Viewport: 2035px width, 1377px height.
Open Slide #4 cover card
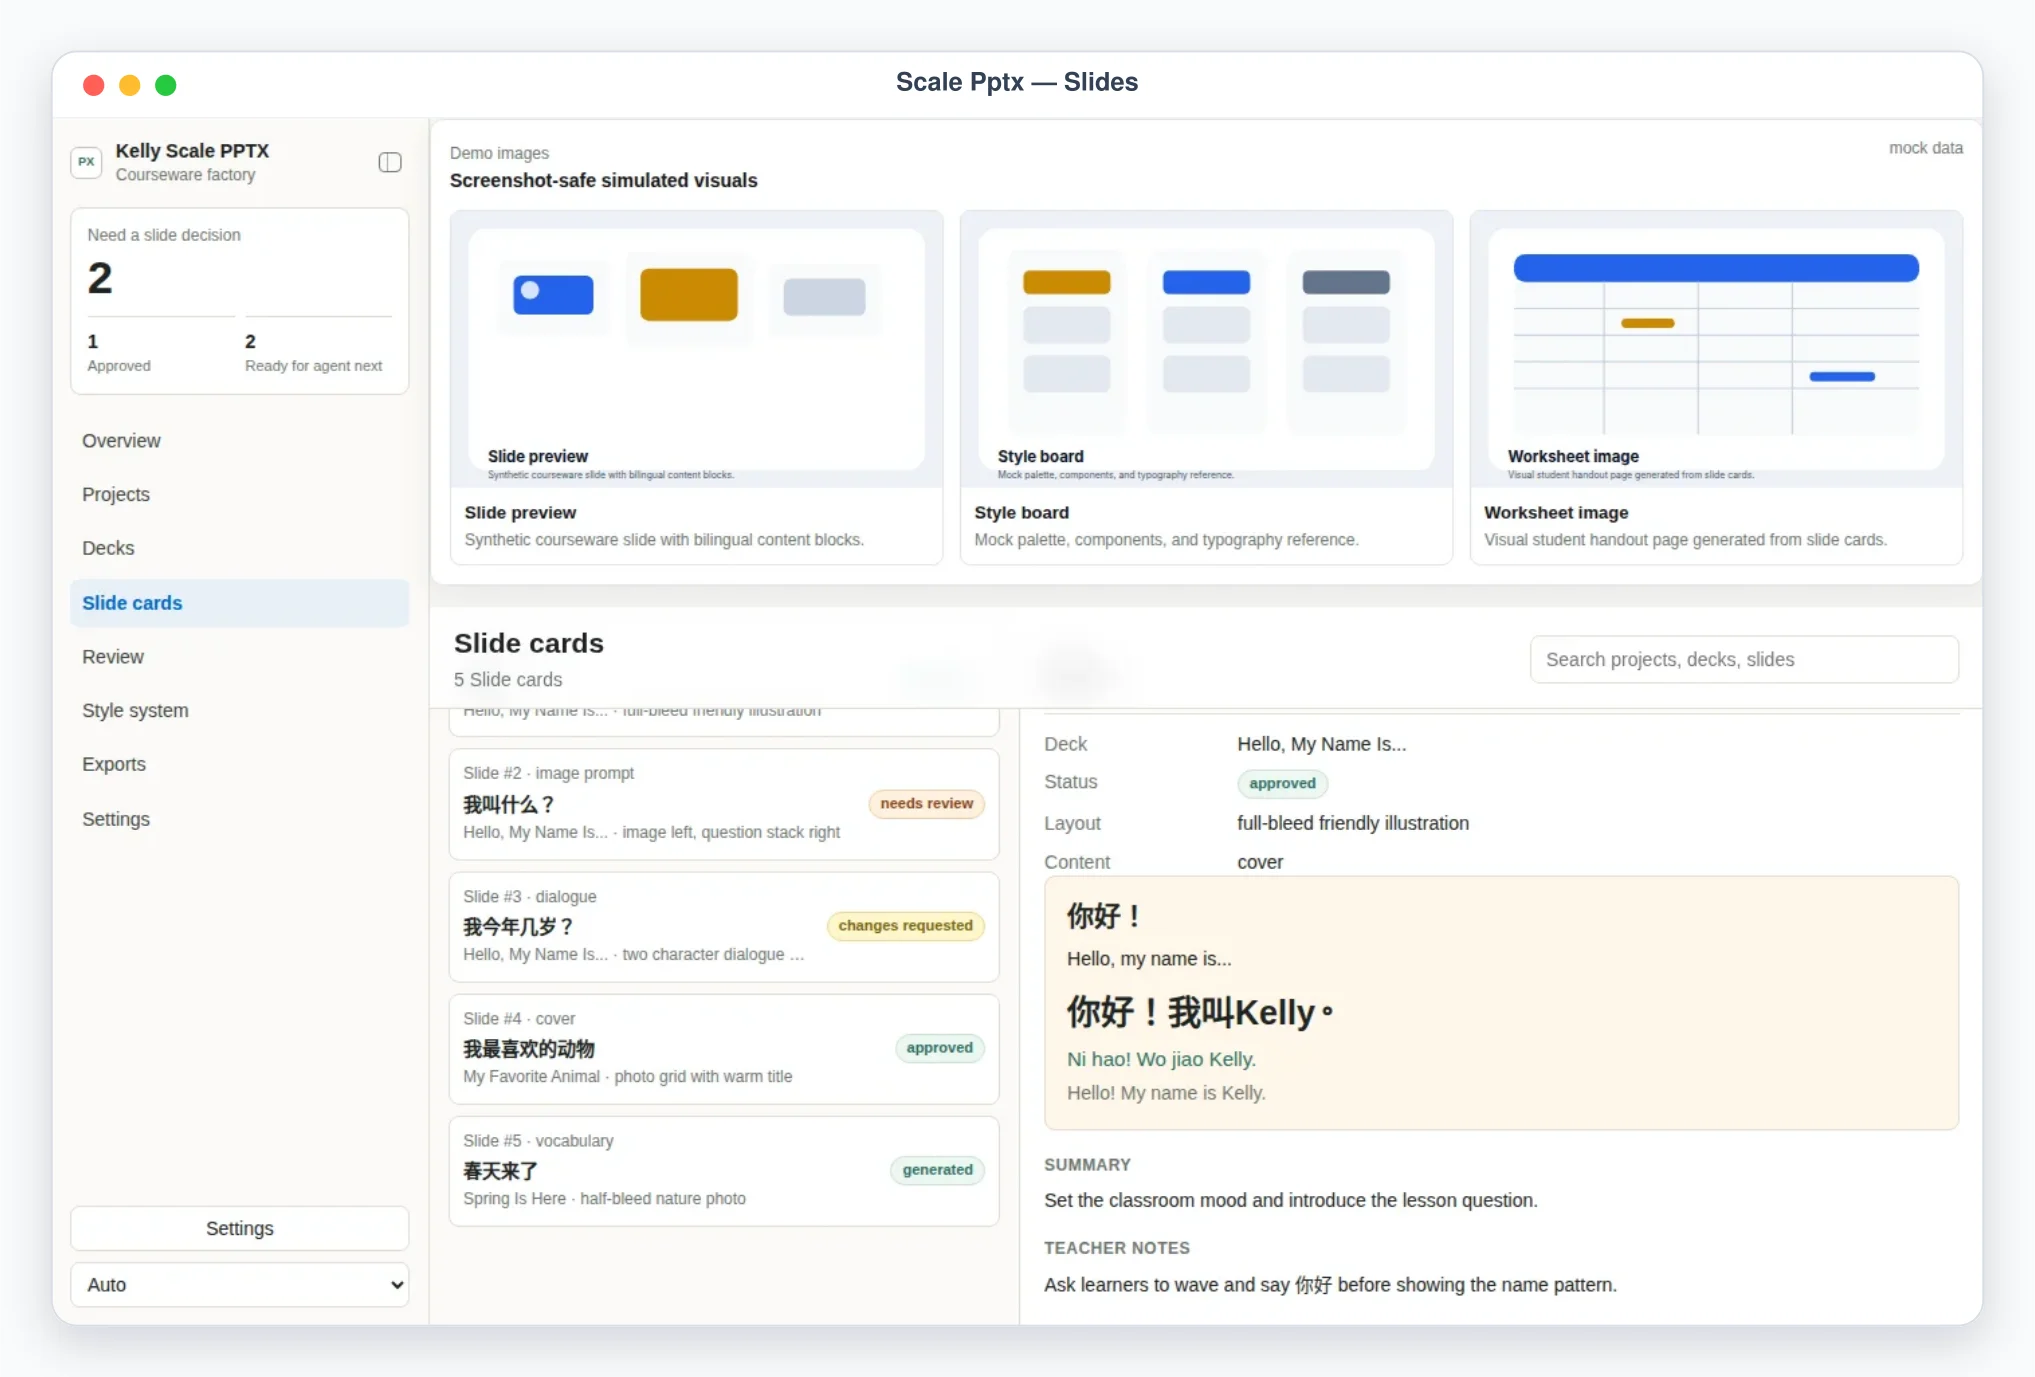point(724,1049)
